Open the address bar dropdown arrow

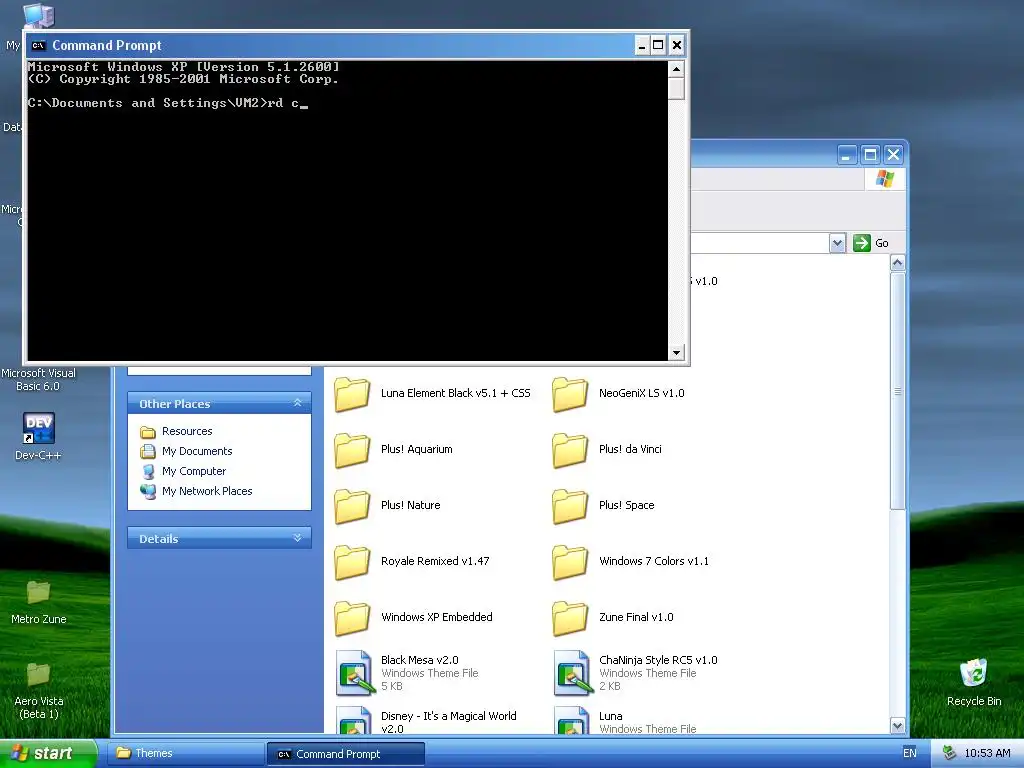tap(837, 243)
